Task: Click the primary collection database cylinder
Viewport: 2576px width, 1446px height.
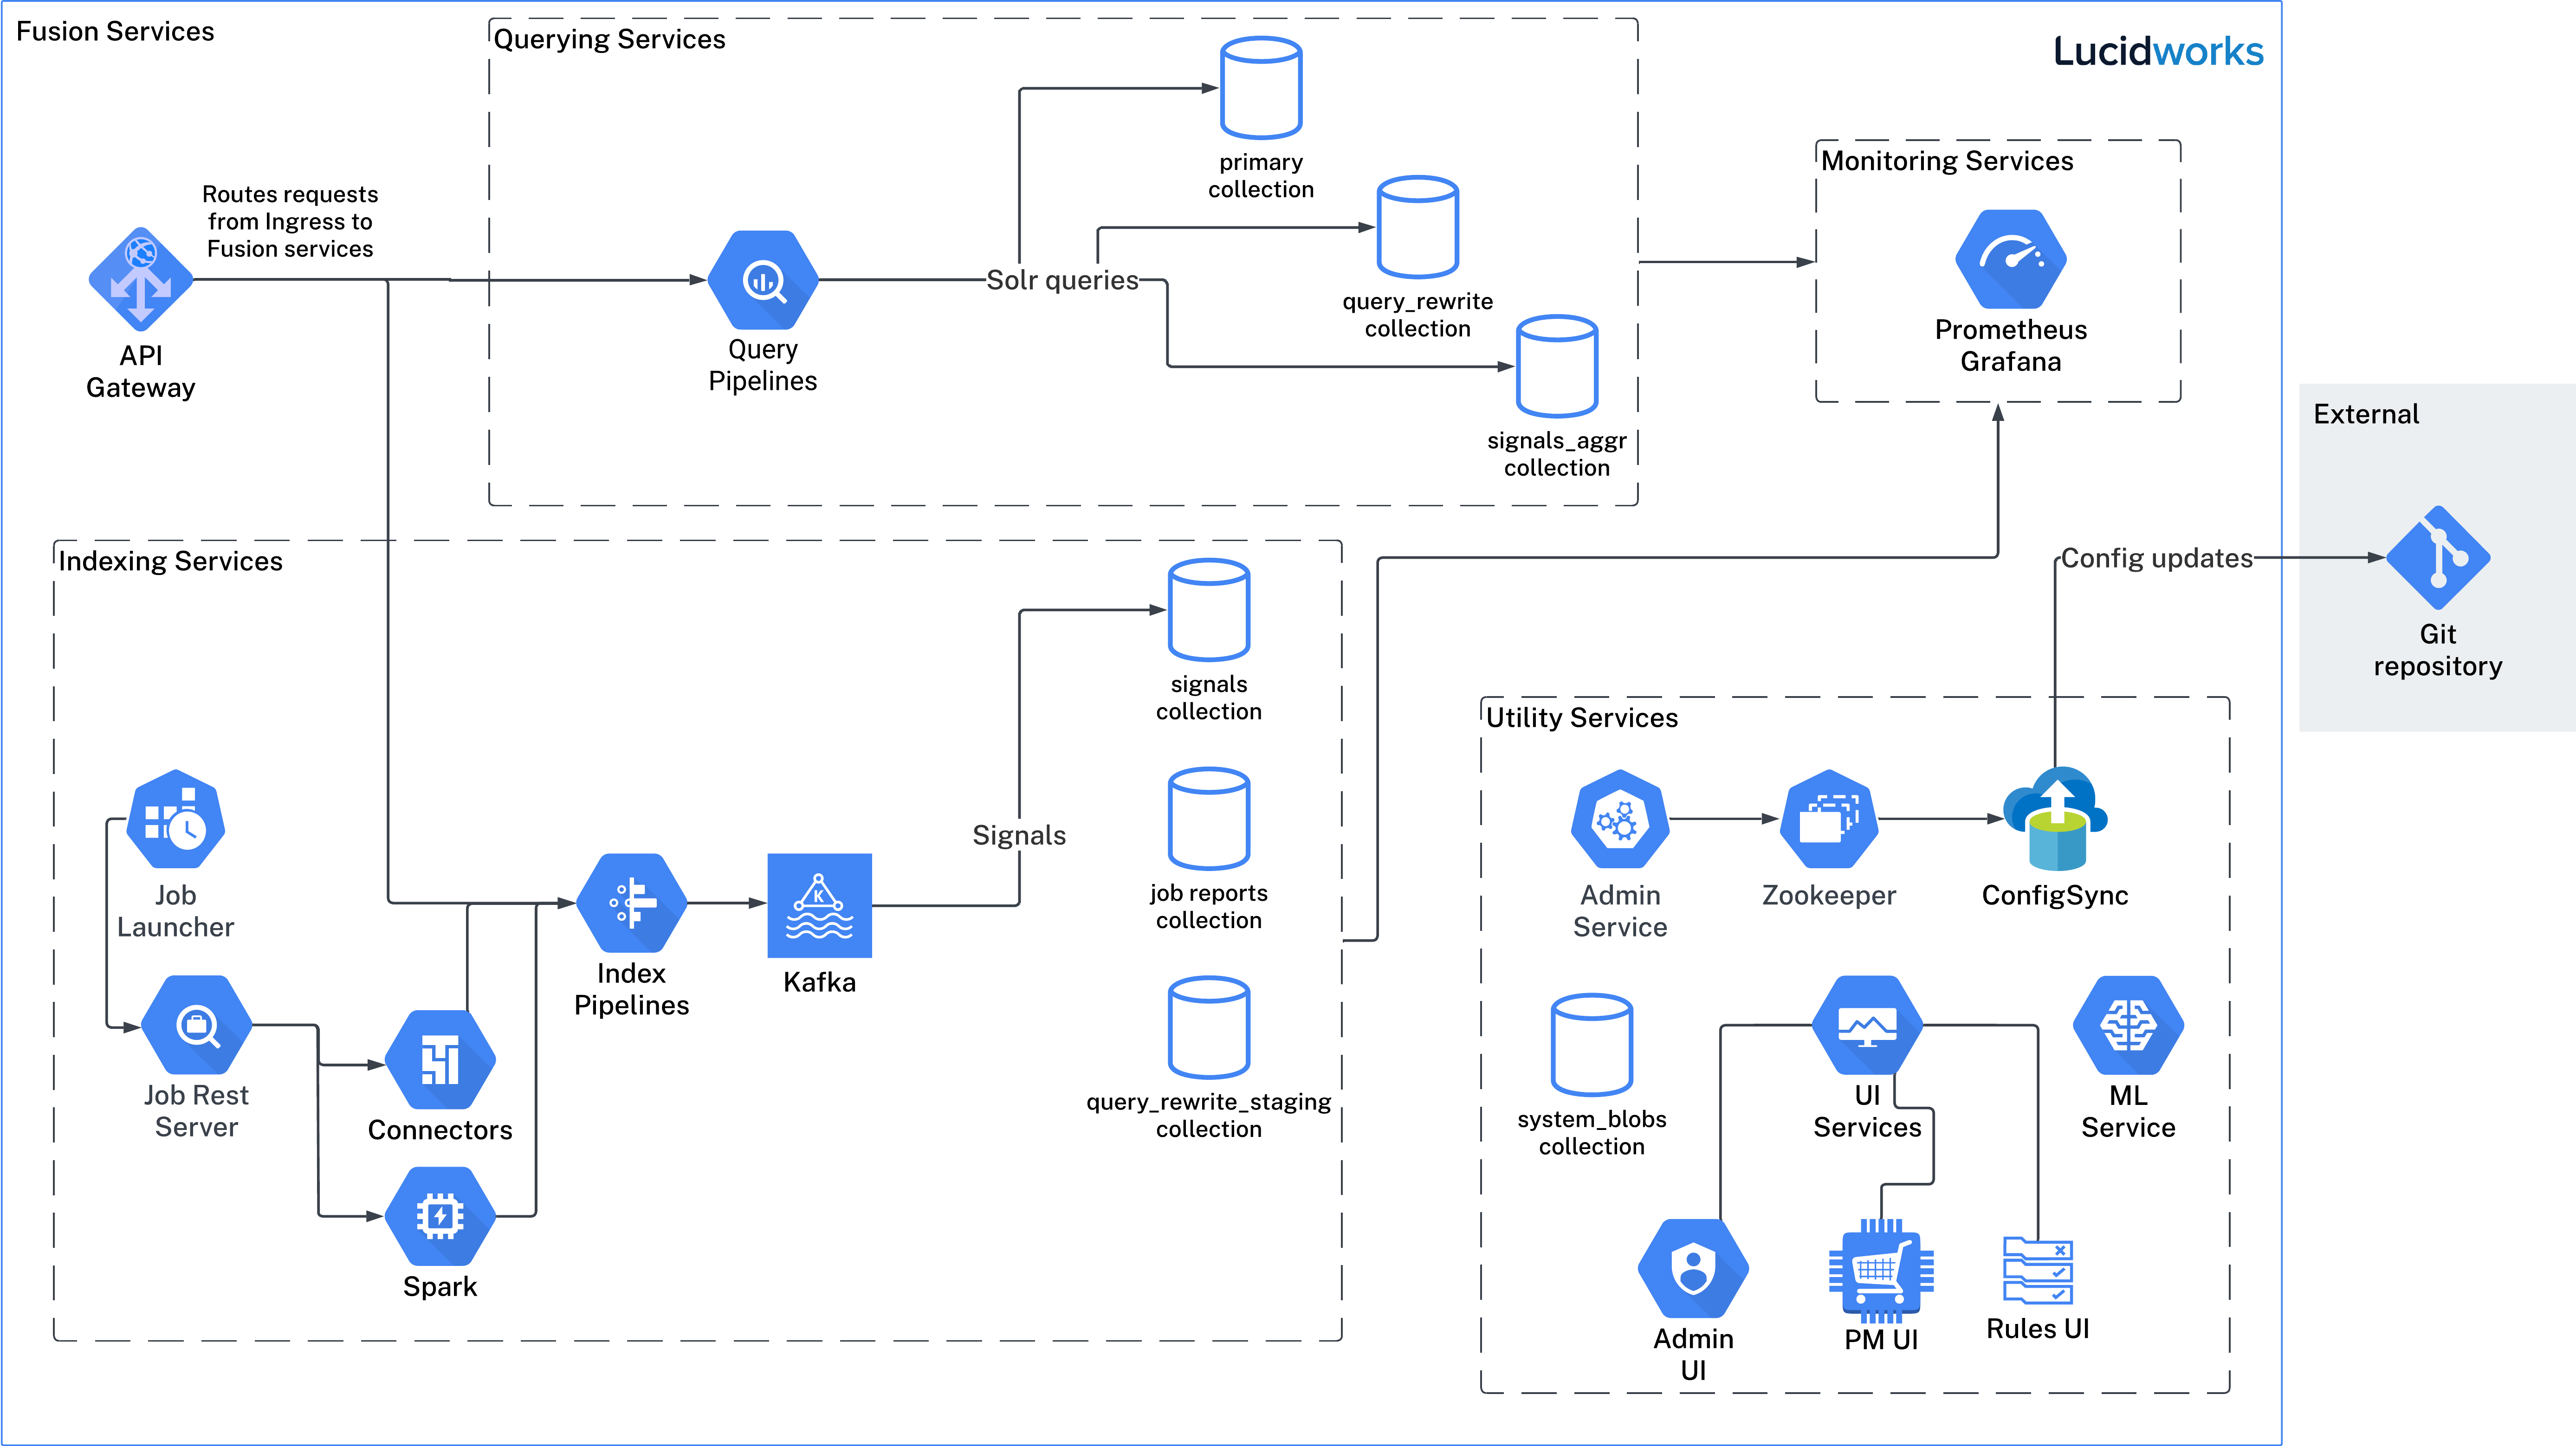Action: pyautogui.click(x=1261, y=88)
